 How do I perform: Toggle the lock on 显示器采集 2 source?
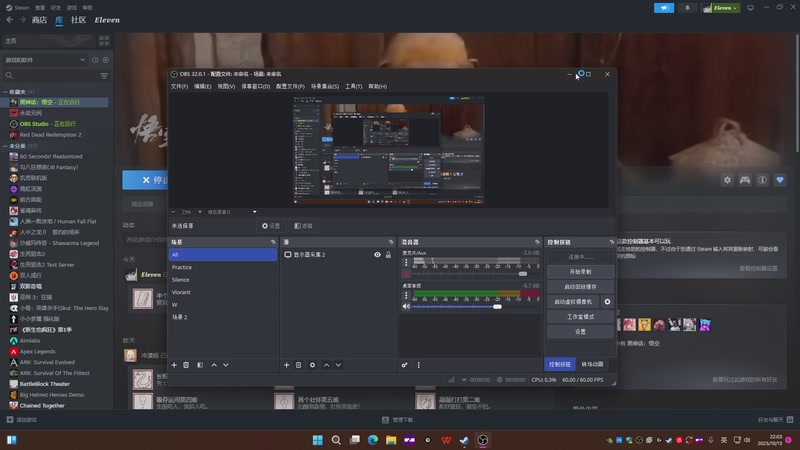pos(388,255)
